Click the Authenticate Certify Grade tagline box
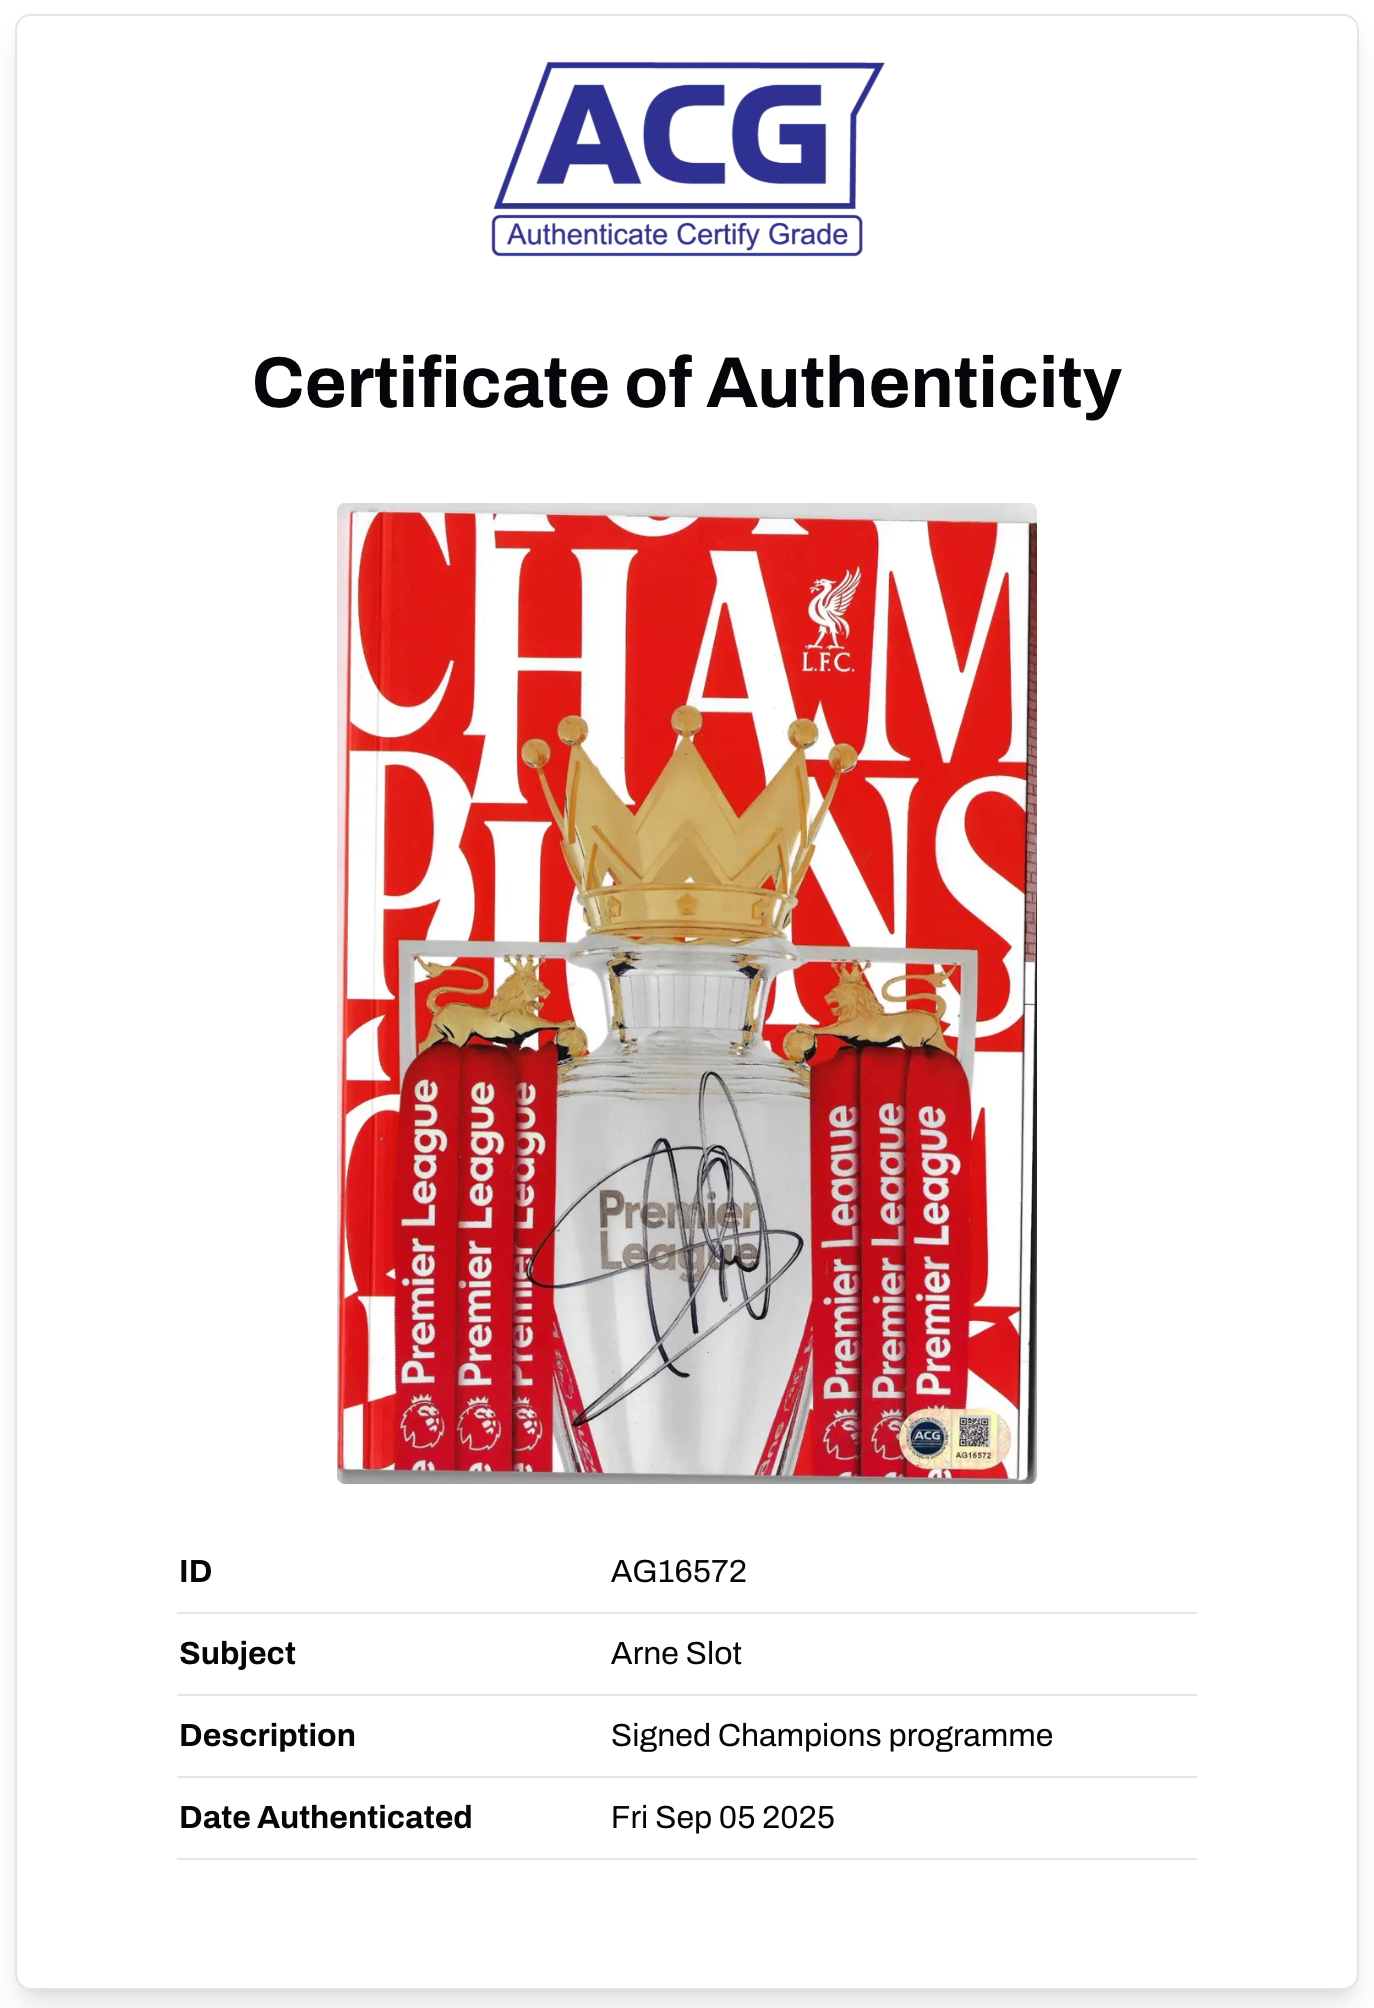1374x2008 pixels. pos(677,235)
